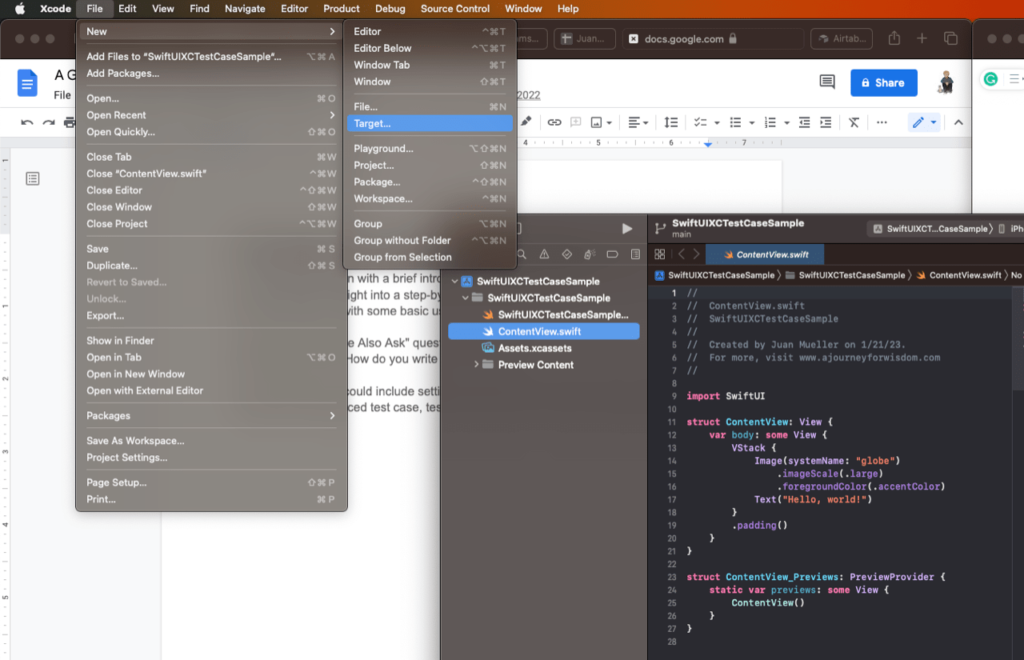Choose Workspace… from the New submenu
Screen dimensions: 1024x660
(x=430, y=198)
